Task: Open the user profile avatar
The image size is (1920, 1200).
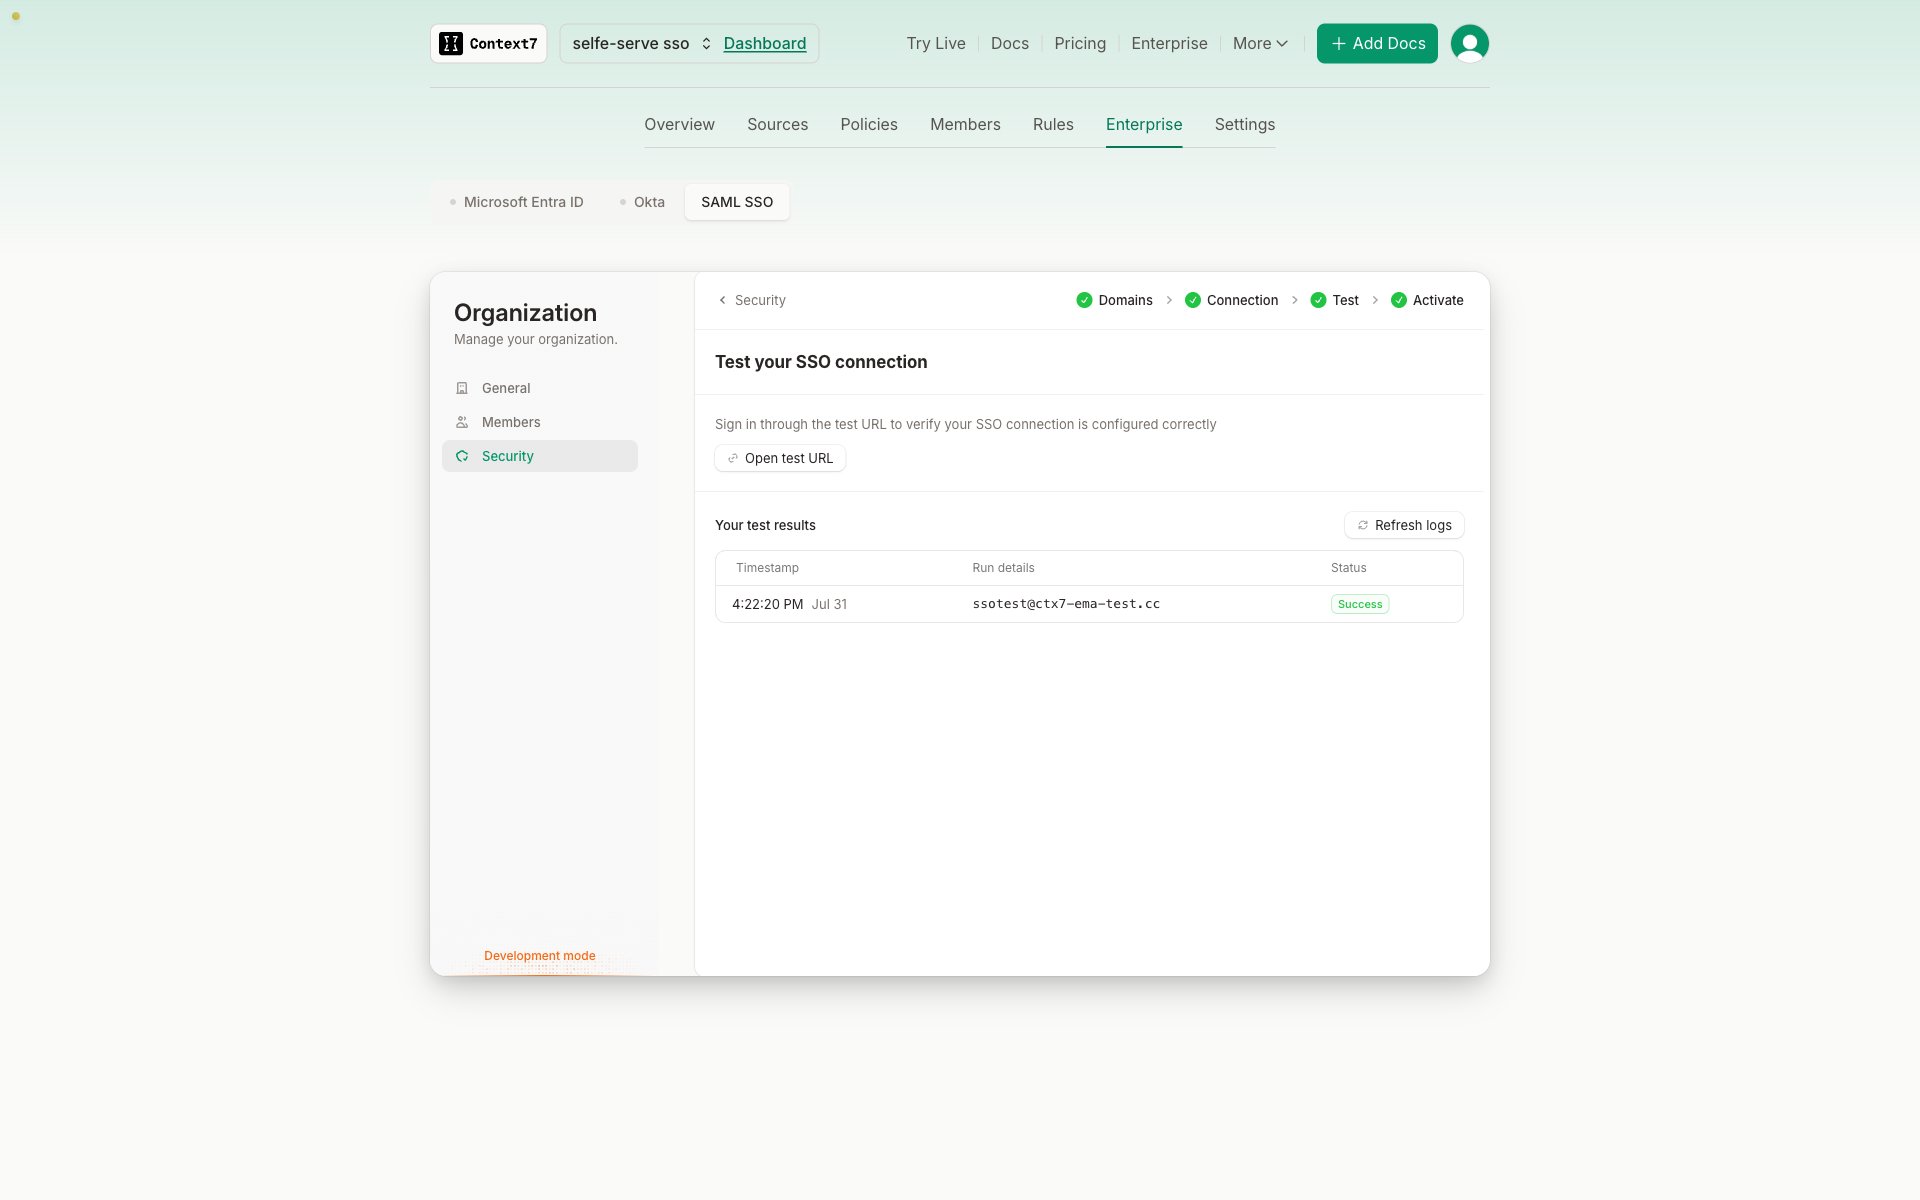Action: [x=1469, y=43]
